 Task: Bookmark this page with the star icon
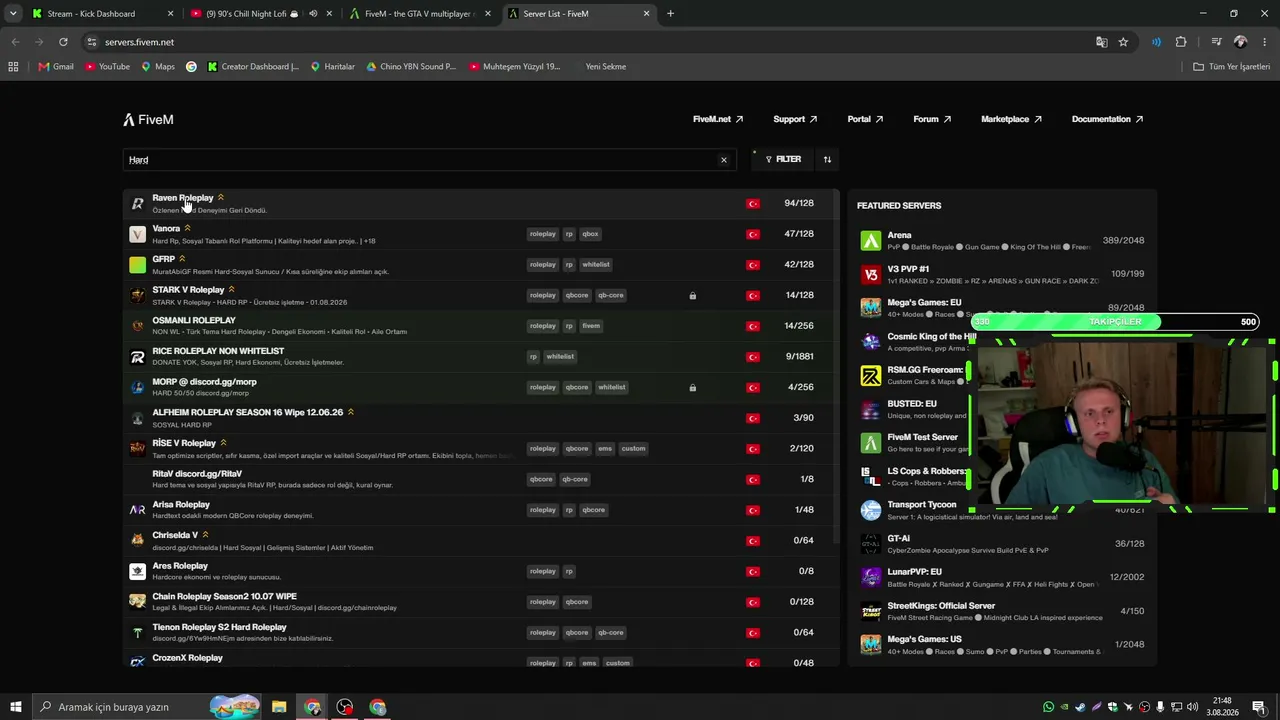coord(1123,42)
